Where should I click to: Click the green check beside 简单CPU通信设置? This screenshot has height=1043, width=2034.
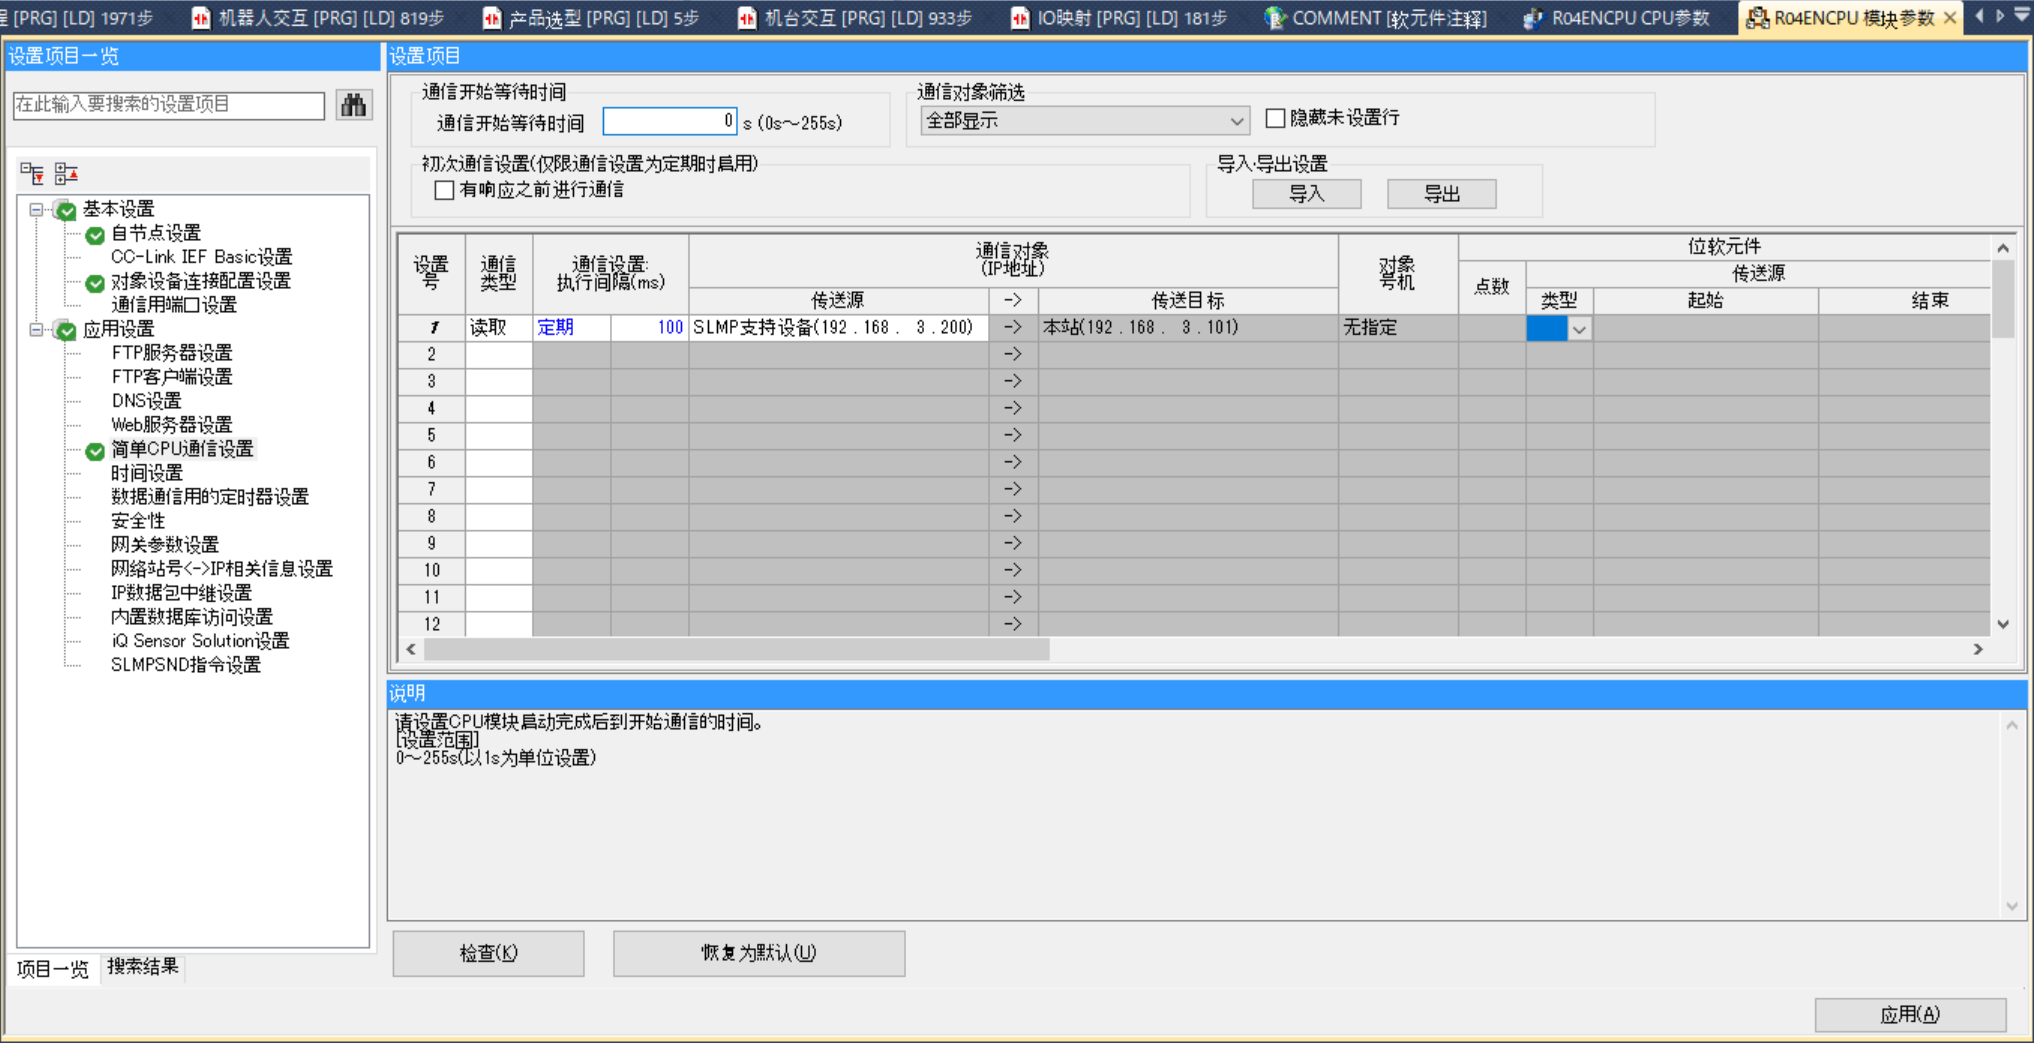click(95, 451)
